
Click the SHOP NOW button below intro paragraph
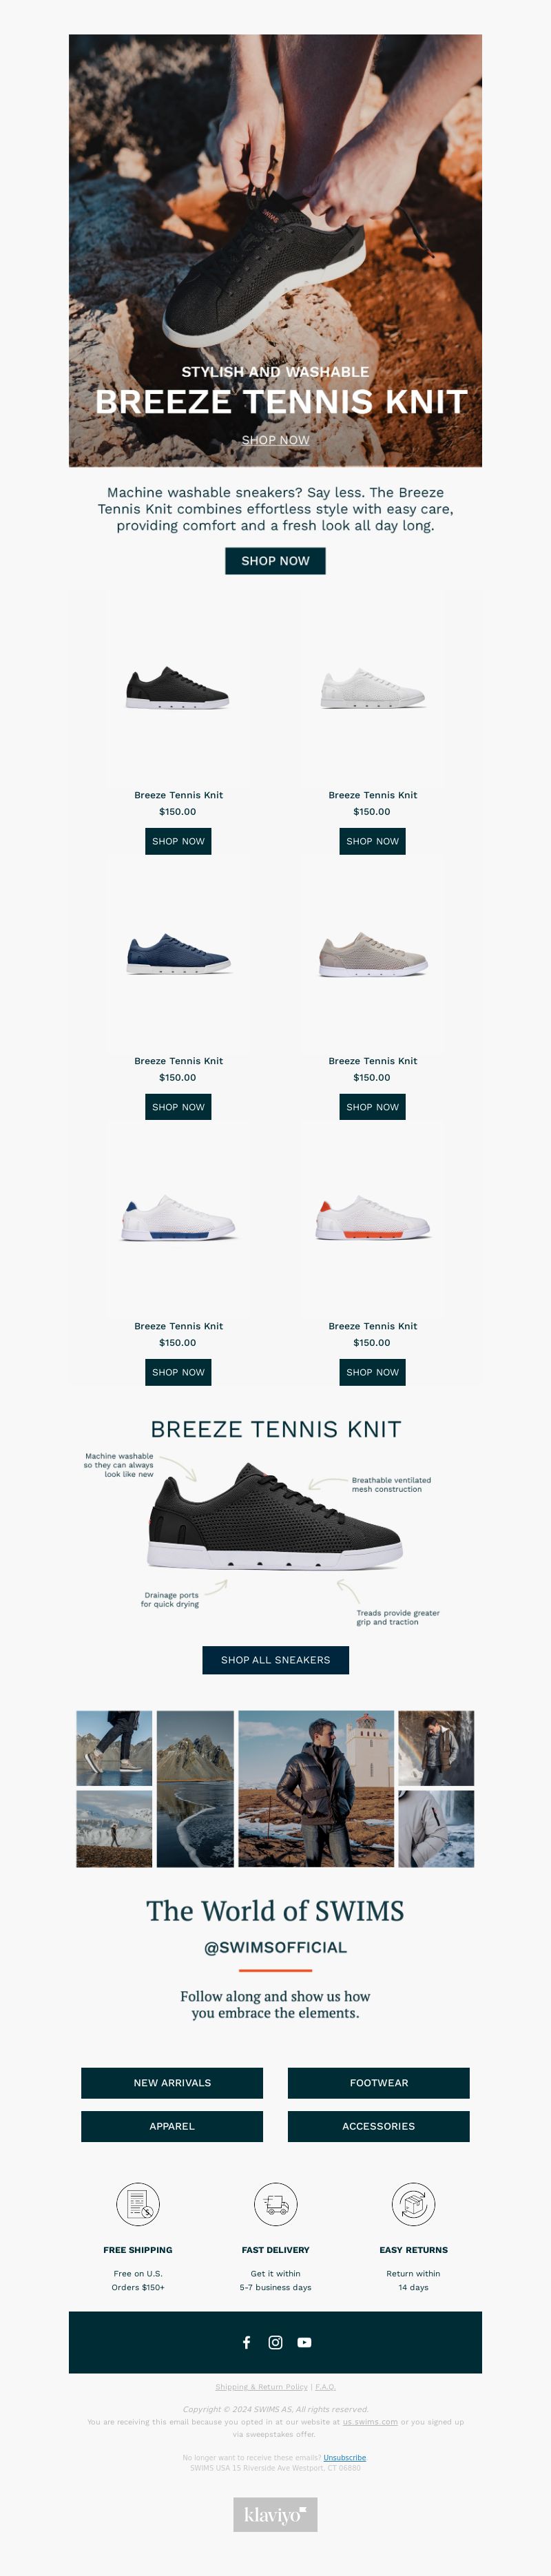tap(275, 561)
